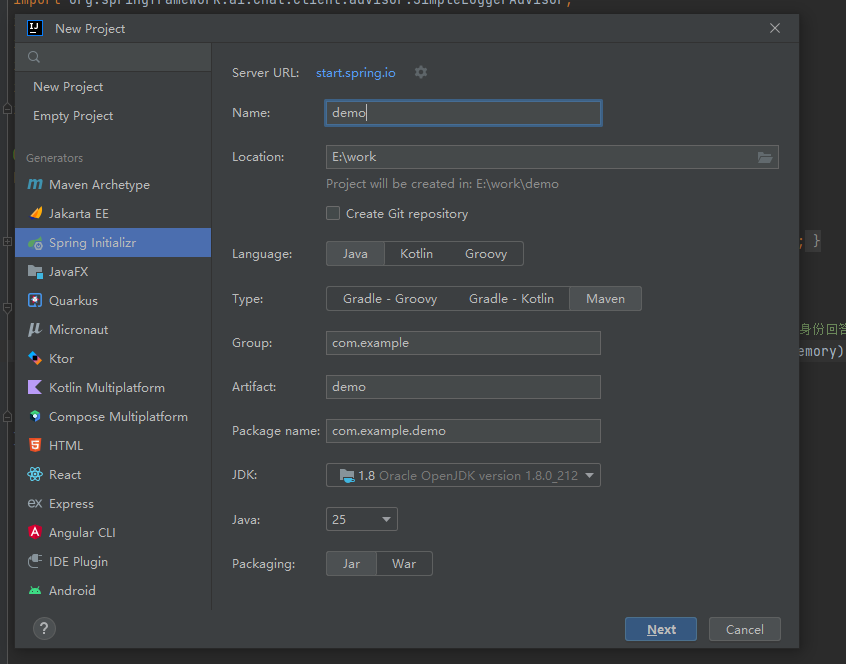The height and width of the screenshot is (664, 846).
Task: Select Java as the language
Action: coord(355,254)
